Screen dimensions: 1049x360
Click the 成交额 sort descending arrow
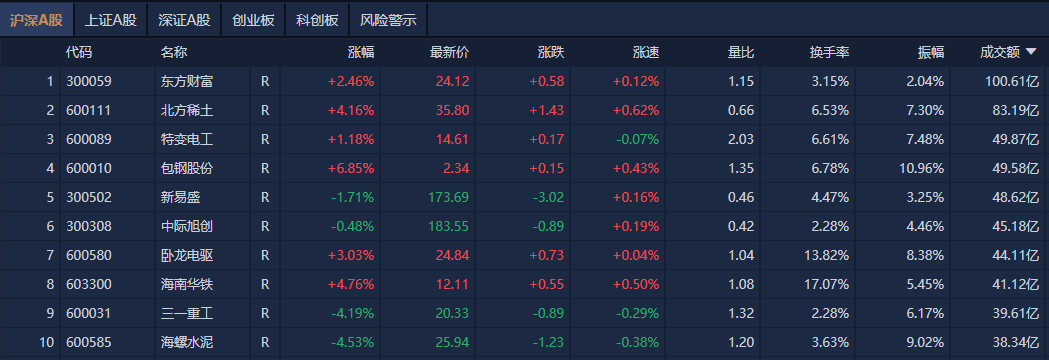[x=1031, y=52]
